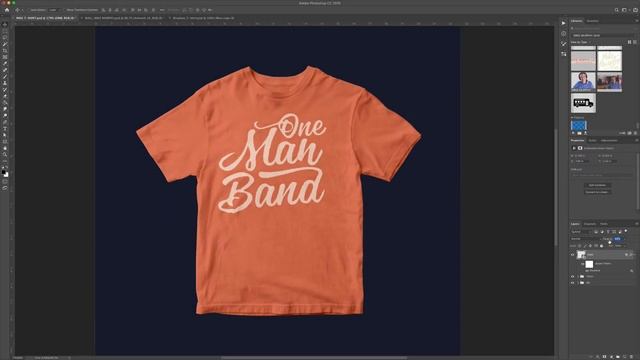Image resolution: width=640 pixels, height=360 pixels.
Task: Select the Hand tool
Action: (x=5, y=148)
